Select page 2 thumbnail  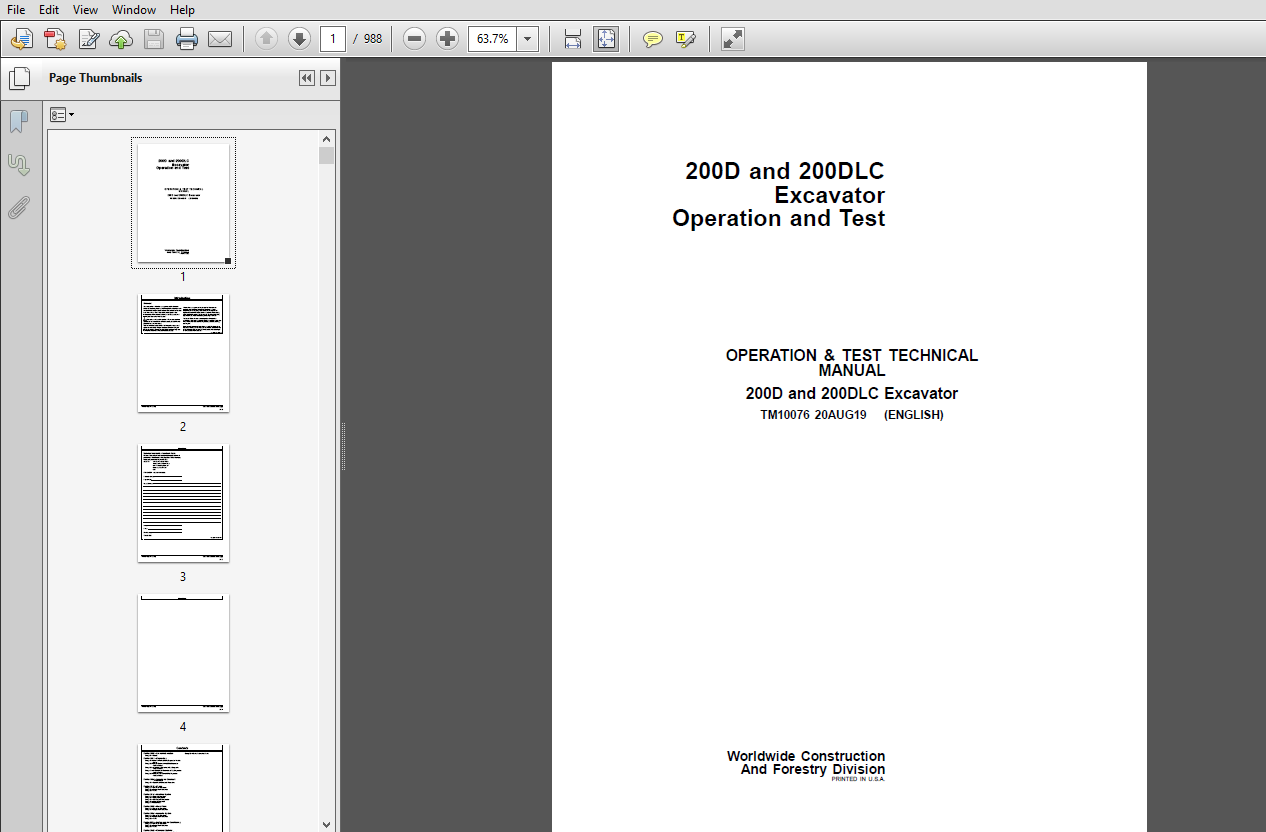tap(183, 353)
